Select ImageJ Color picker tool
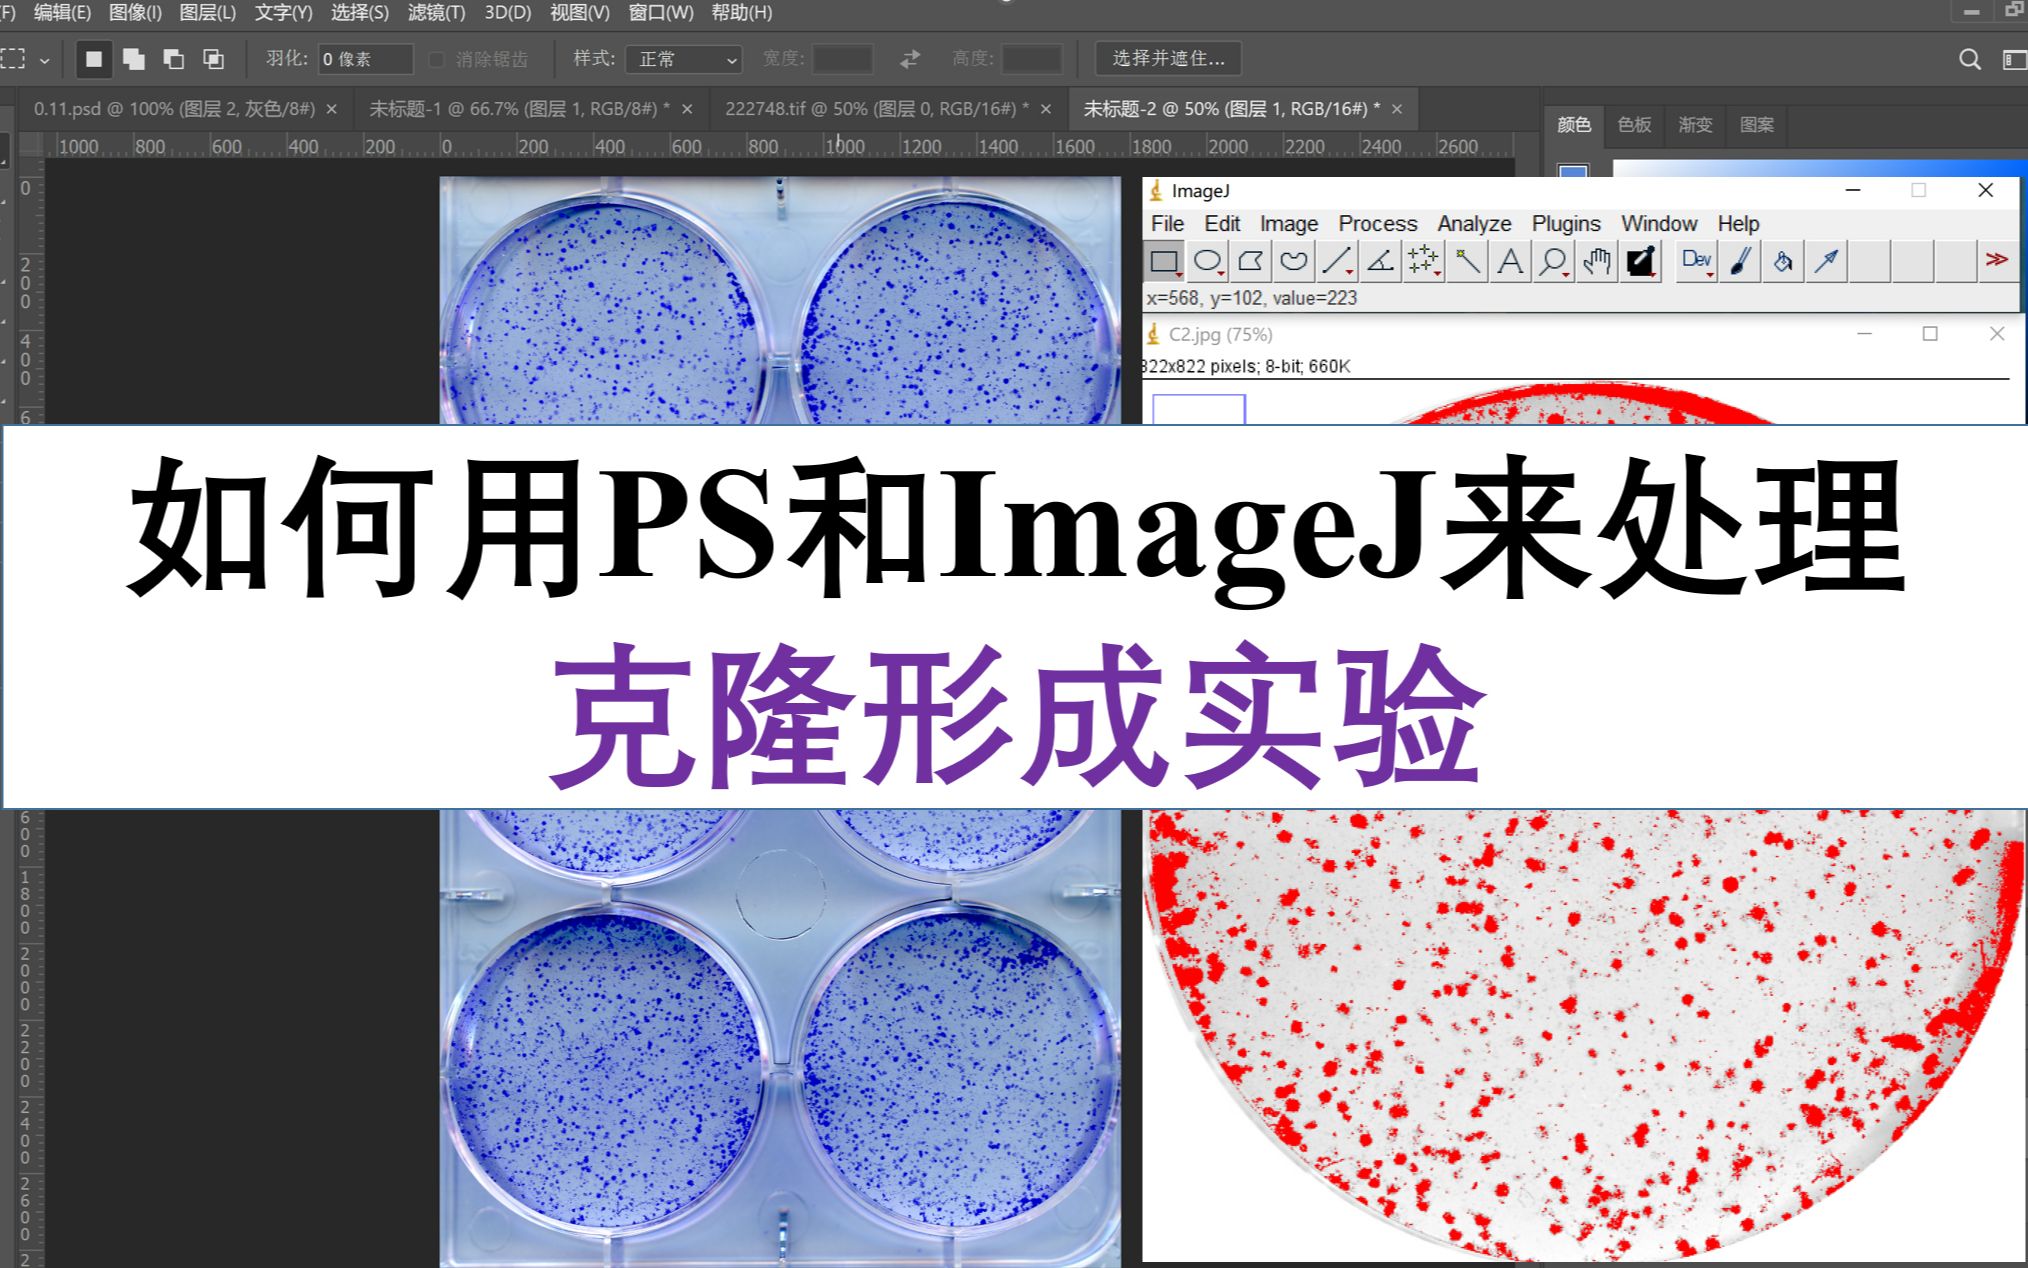This screenshot has height=1268, width=2028. (1640, 262)
